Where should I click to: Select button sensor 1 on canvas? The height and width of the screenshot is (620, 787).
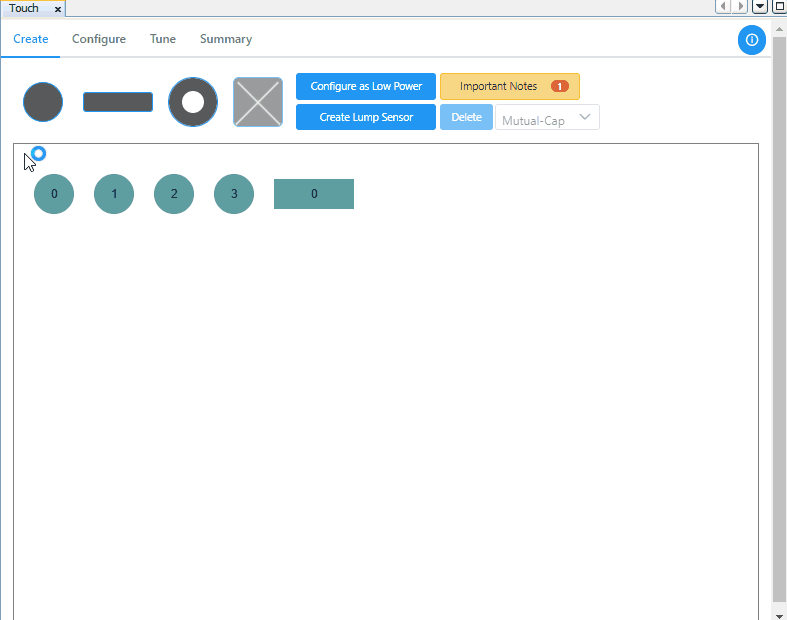click(114, 194)
